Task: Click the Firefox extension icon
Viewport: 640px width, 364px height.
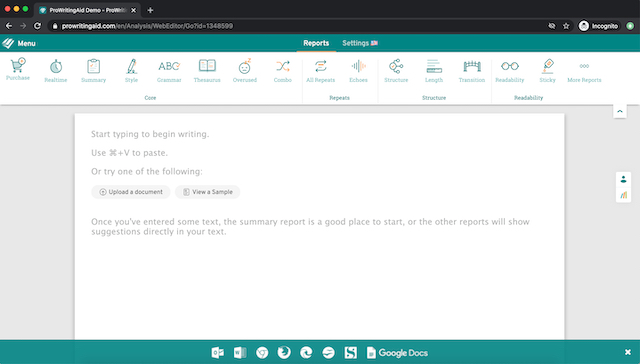Action: pyautogui.click(x=284, y=353)
